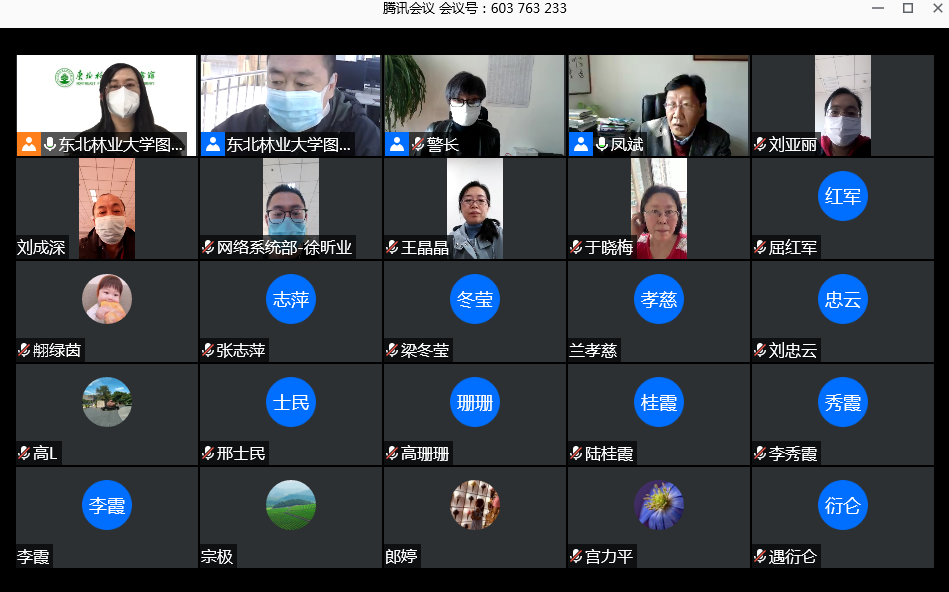This screenshot has width=949, height=592.
Task: Select the blue 红军 avatar circle
Action: click(842, 196)
